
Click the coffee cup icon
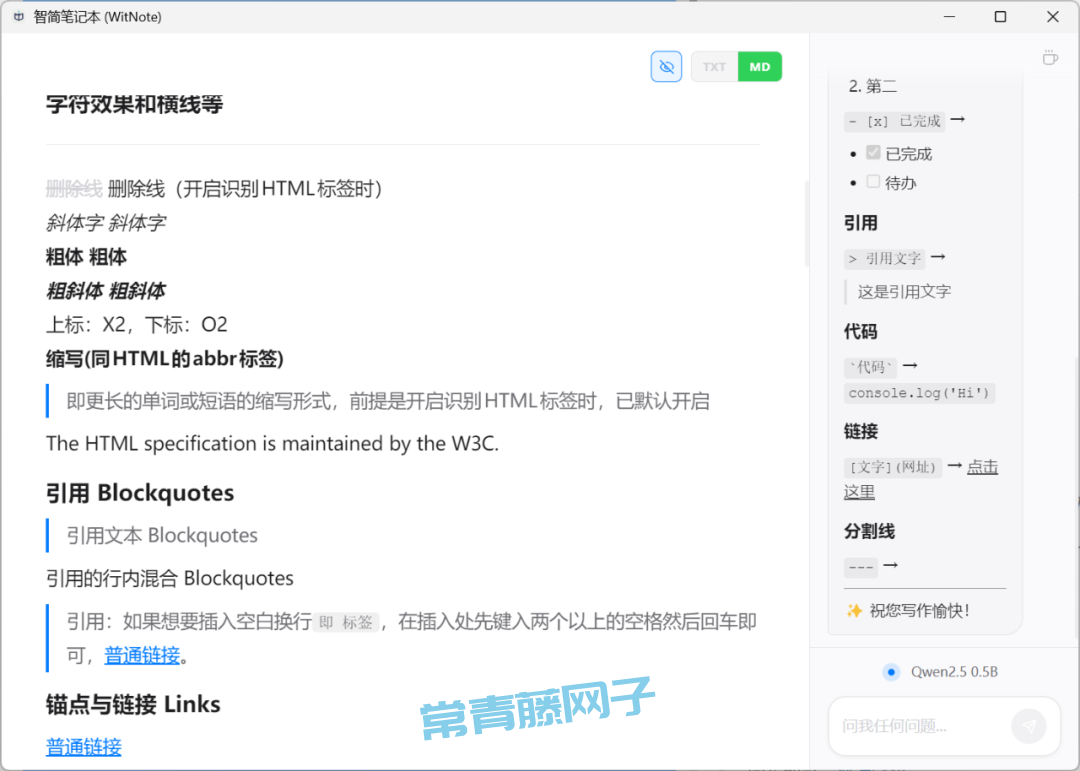(x=1050, y=58)
